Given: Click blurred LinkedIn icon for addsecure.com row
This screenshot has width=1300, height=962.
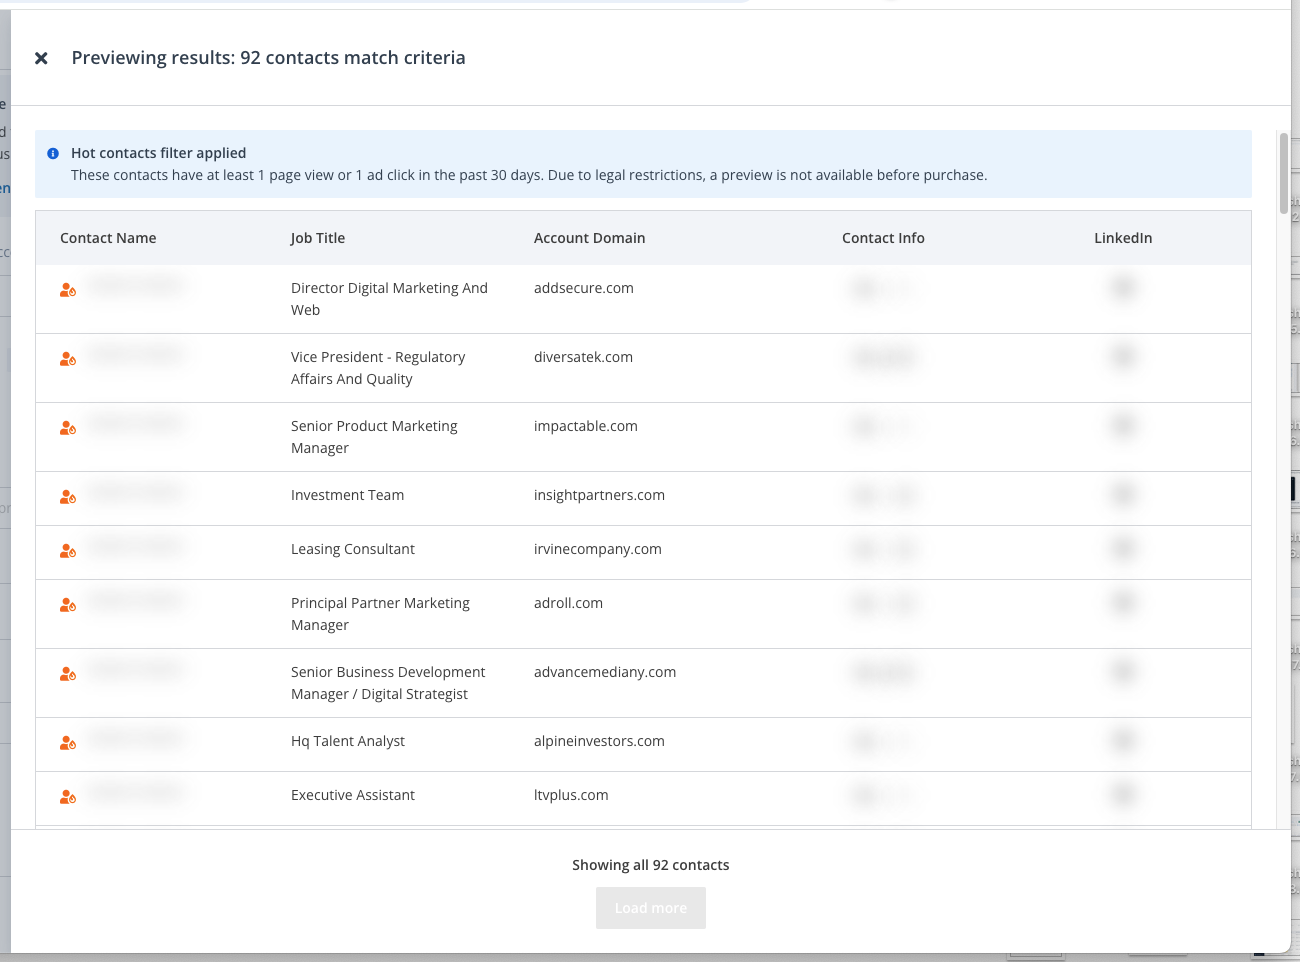Looking at the screenshot, I should tap(1123, 289).
